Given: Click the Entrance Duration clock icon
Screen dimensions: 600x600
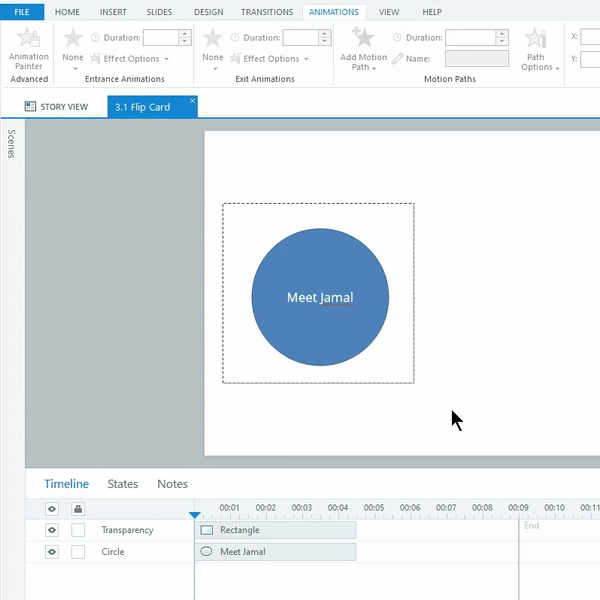Looking at the screenshot, I should click(x=95, y=38).
